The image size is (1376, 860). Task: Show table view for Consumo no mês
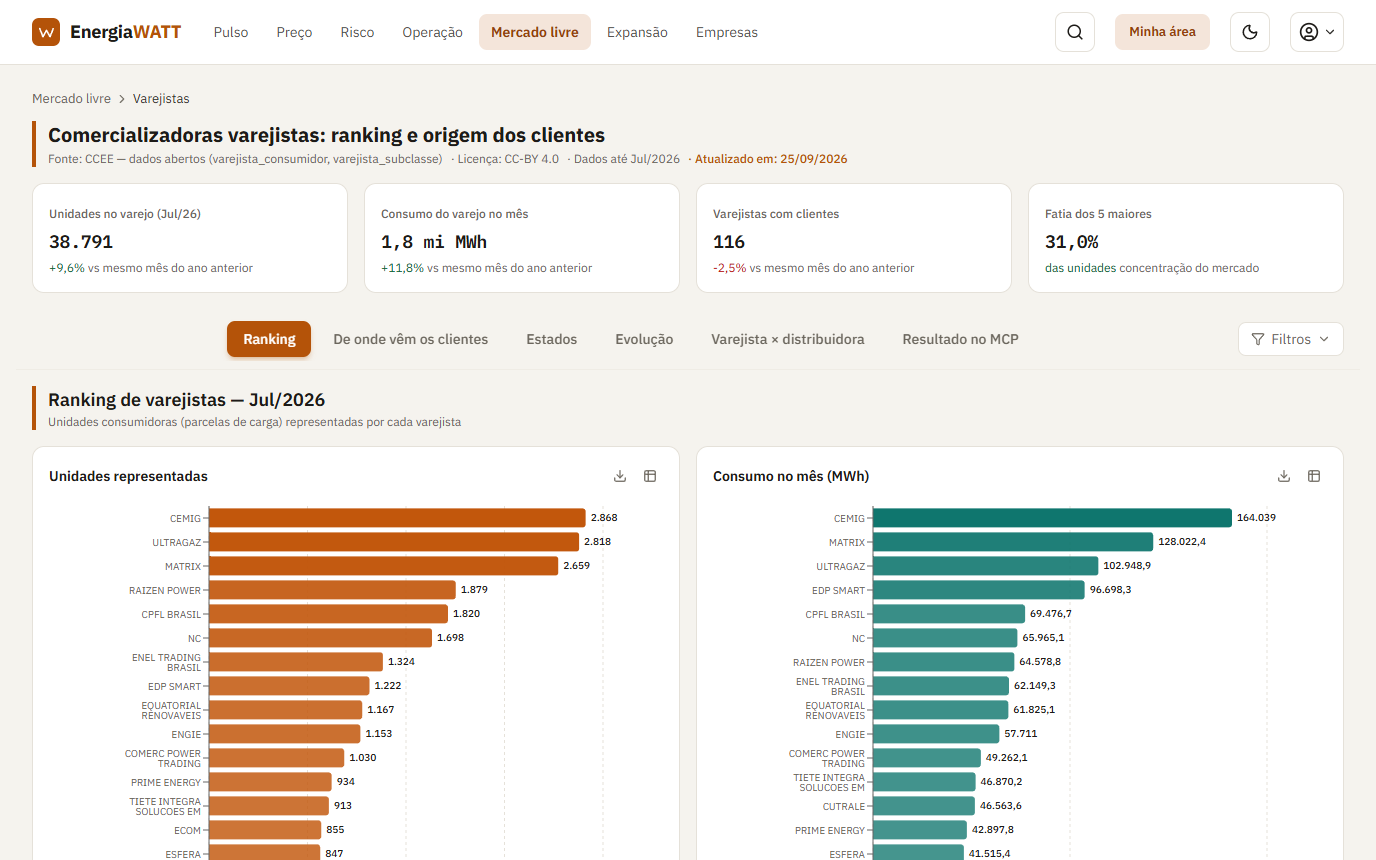(x=1314, y=476)
